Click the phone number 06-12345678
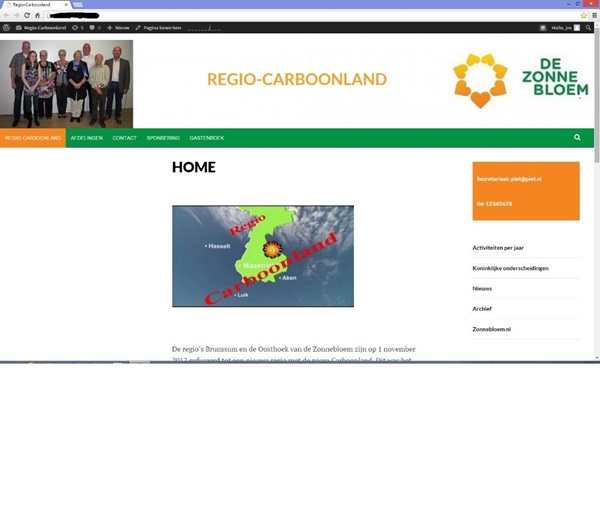The height and width of the screenshot is (520, 600). click(x=494, y=204)
